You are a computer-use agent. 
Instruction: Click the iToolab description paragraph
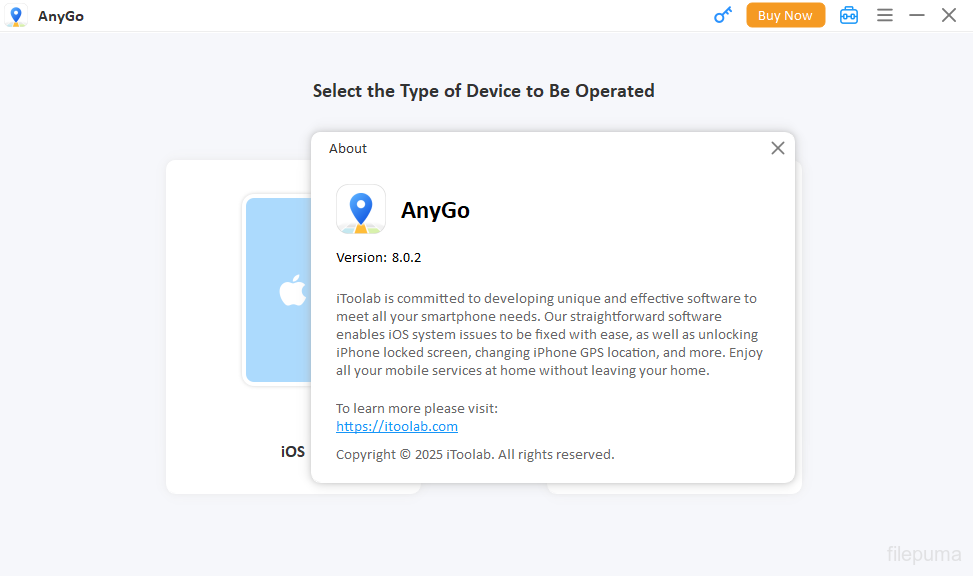549,334
